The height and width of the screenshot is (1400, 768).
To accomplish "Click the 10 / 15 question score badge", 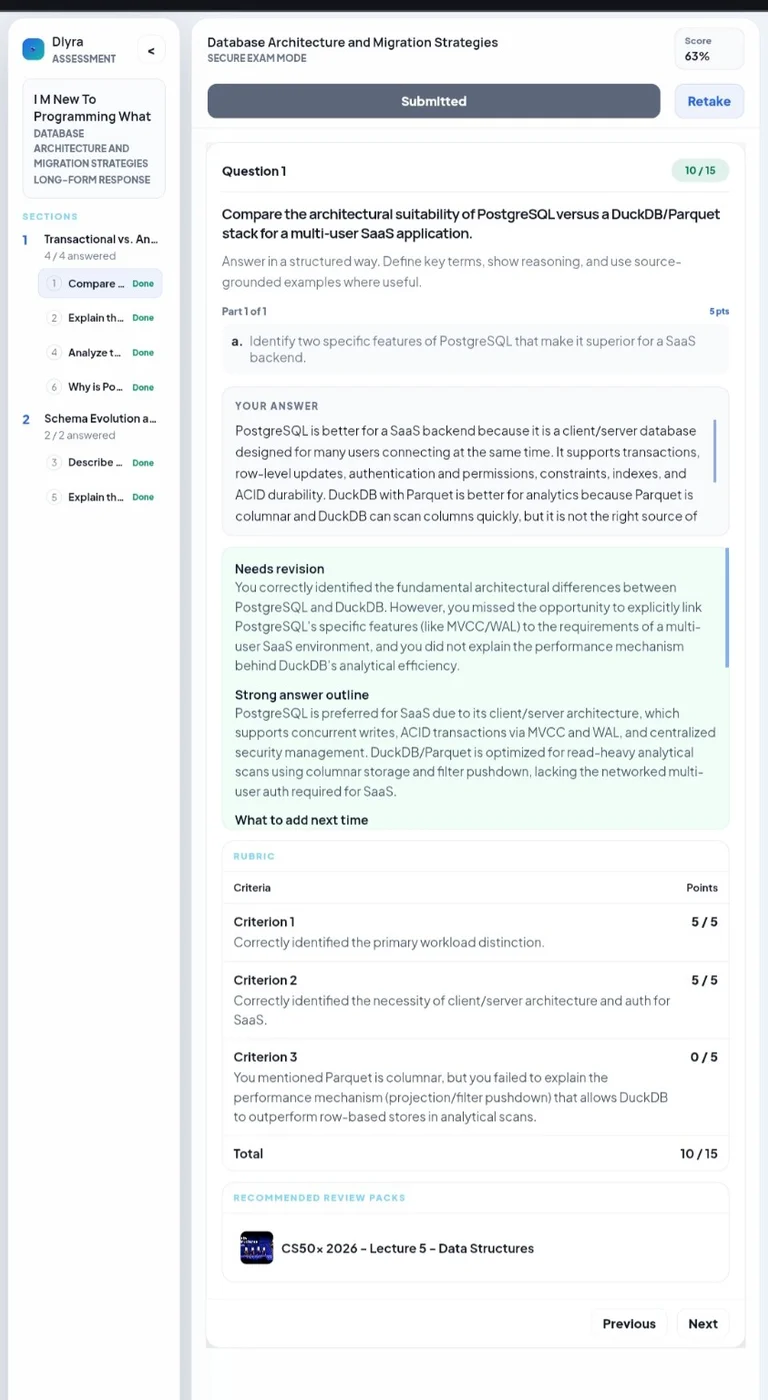I will [x=700, y=171].
